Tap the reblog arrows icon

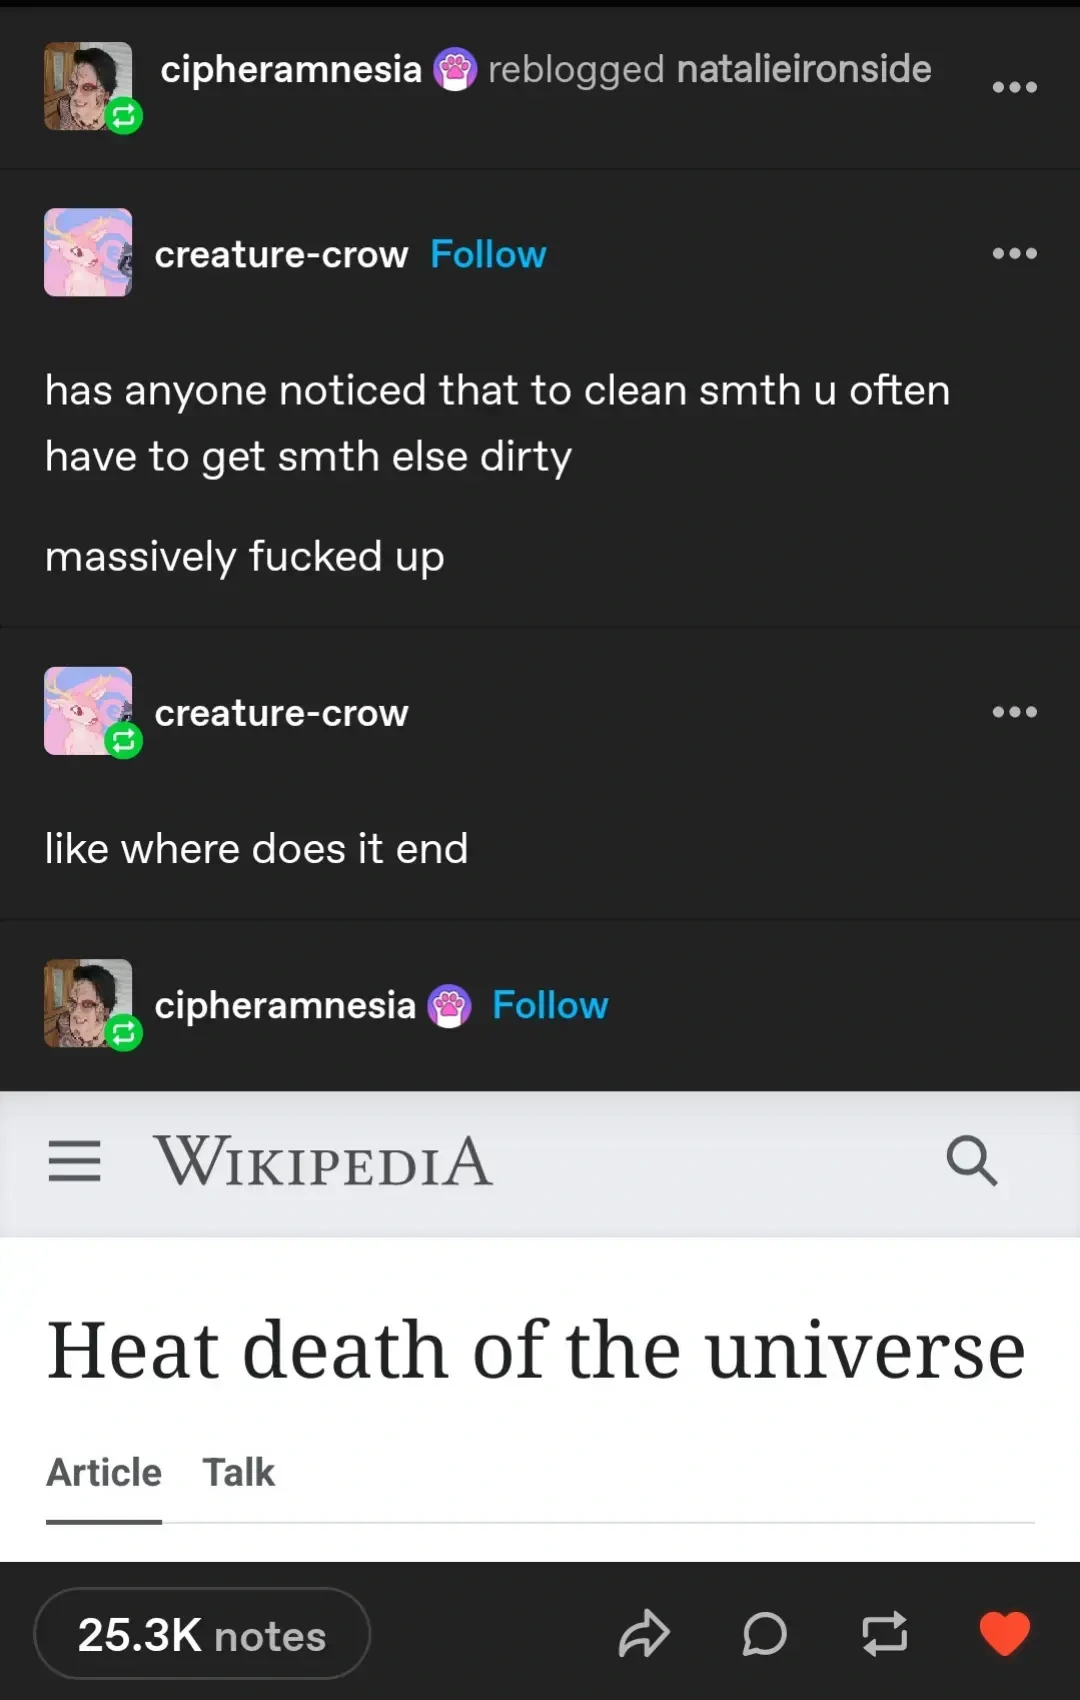885,1634
